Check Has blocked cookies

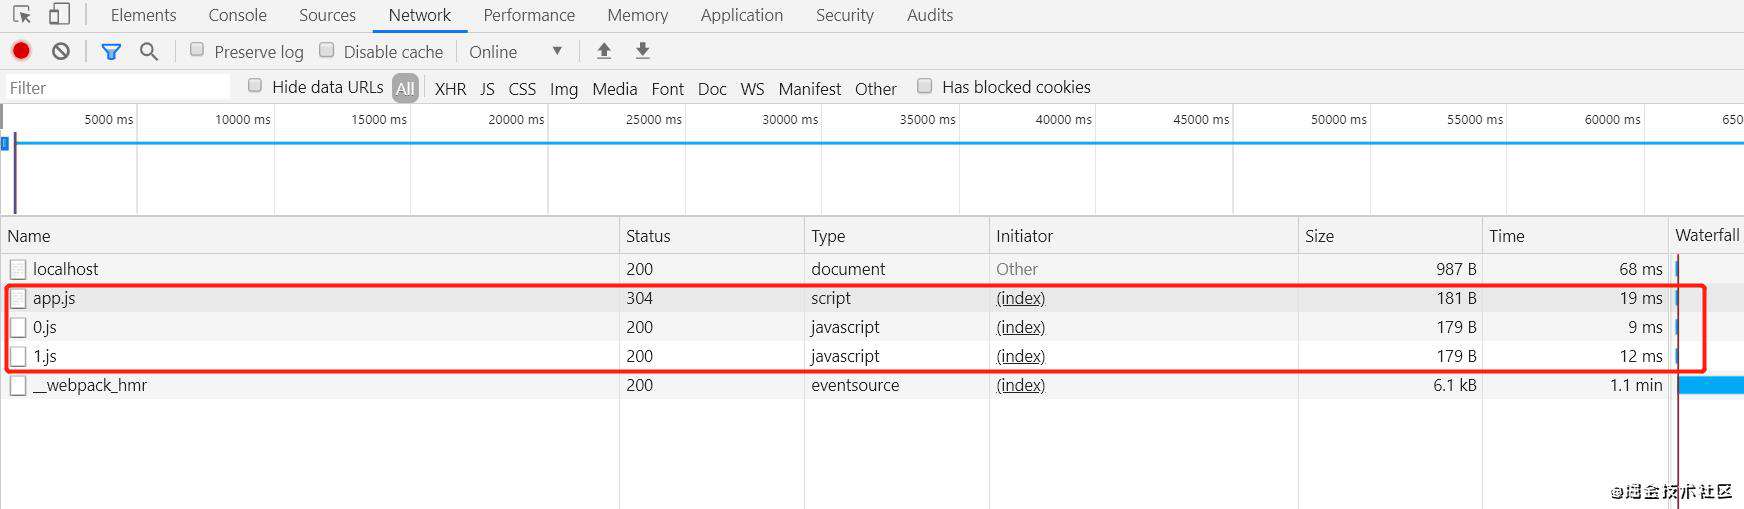925,86
